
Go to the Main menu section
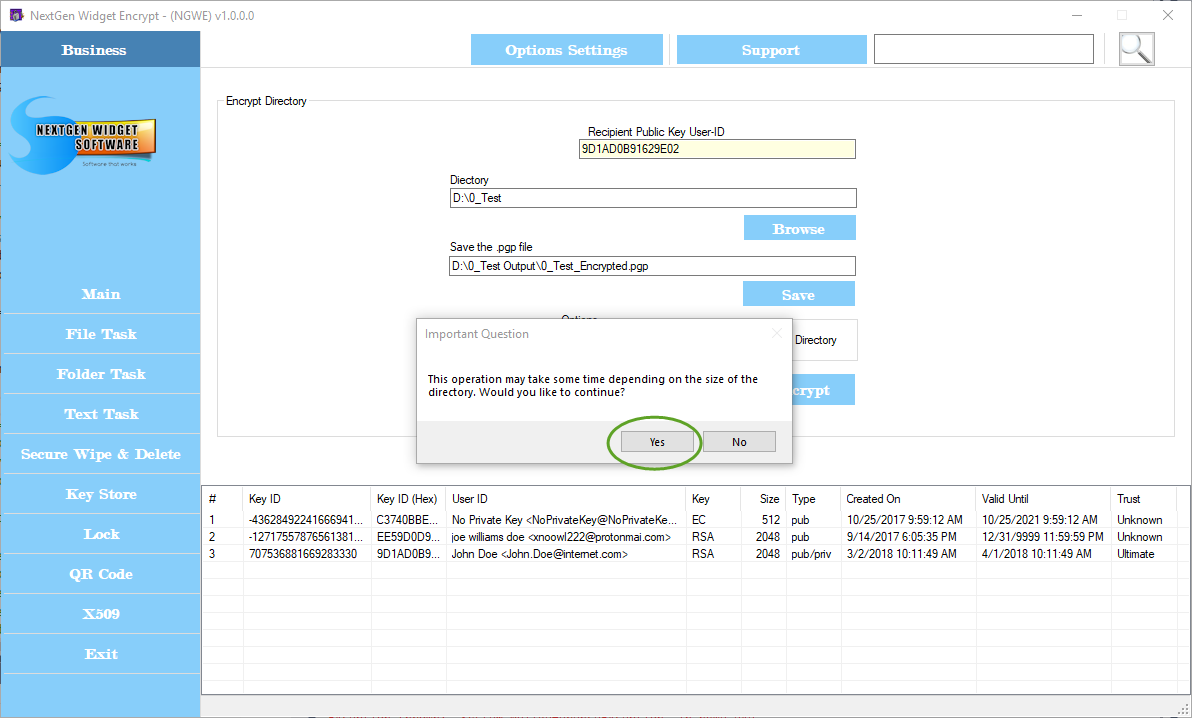tap(101, 294)
